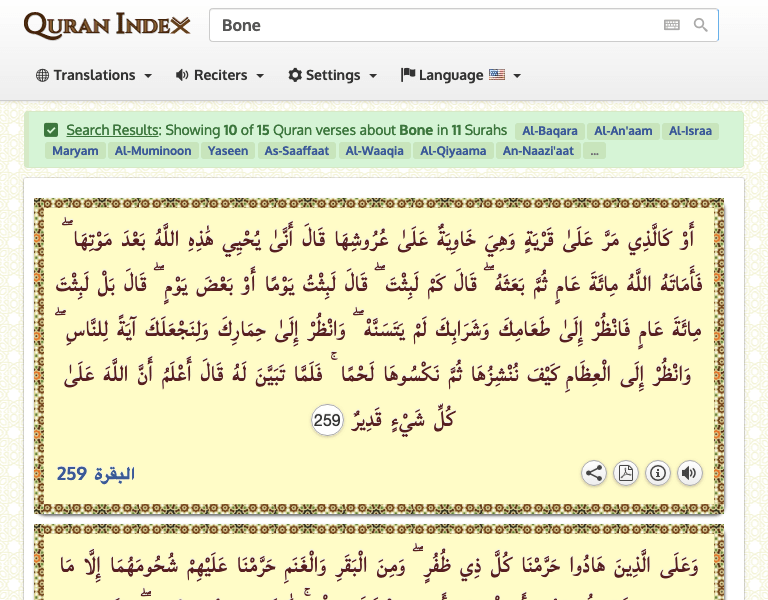768x600 pixels.
Task: Play audio recitation of verse 259
Action: click(689, 473)
